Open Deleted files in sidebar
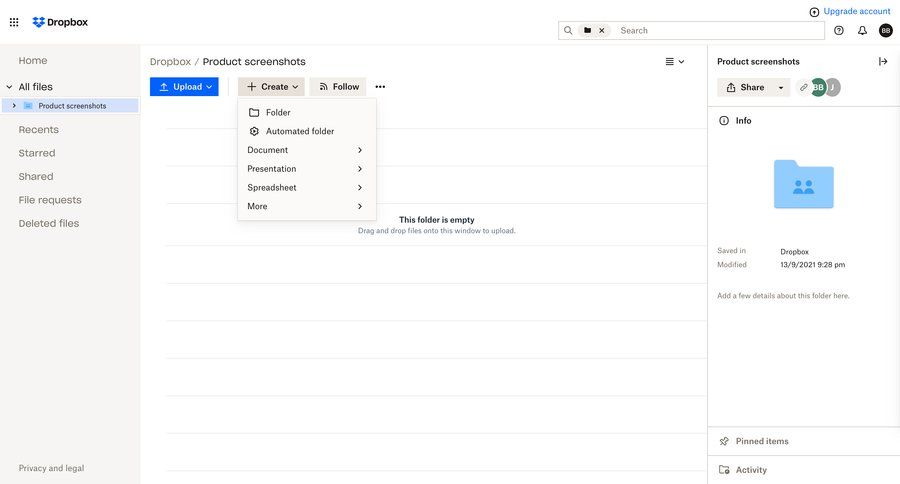900x484 pixels. [49, 223]
